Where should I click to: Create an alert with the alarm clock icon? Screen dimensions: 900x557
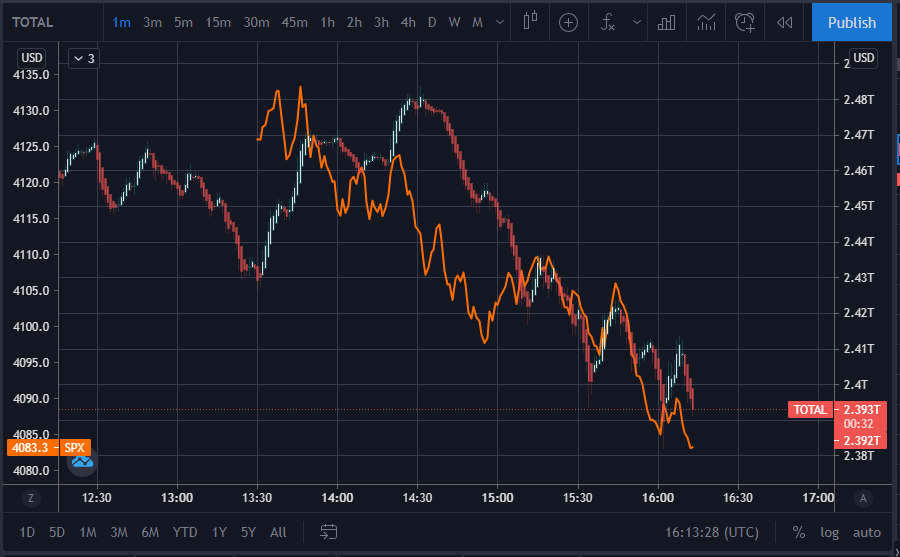744,22
